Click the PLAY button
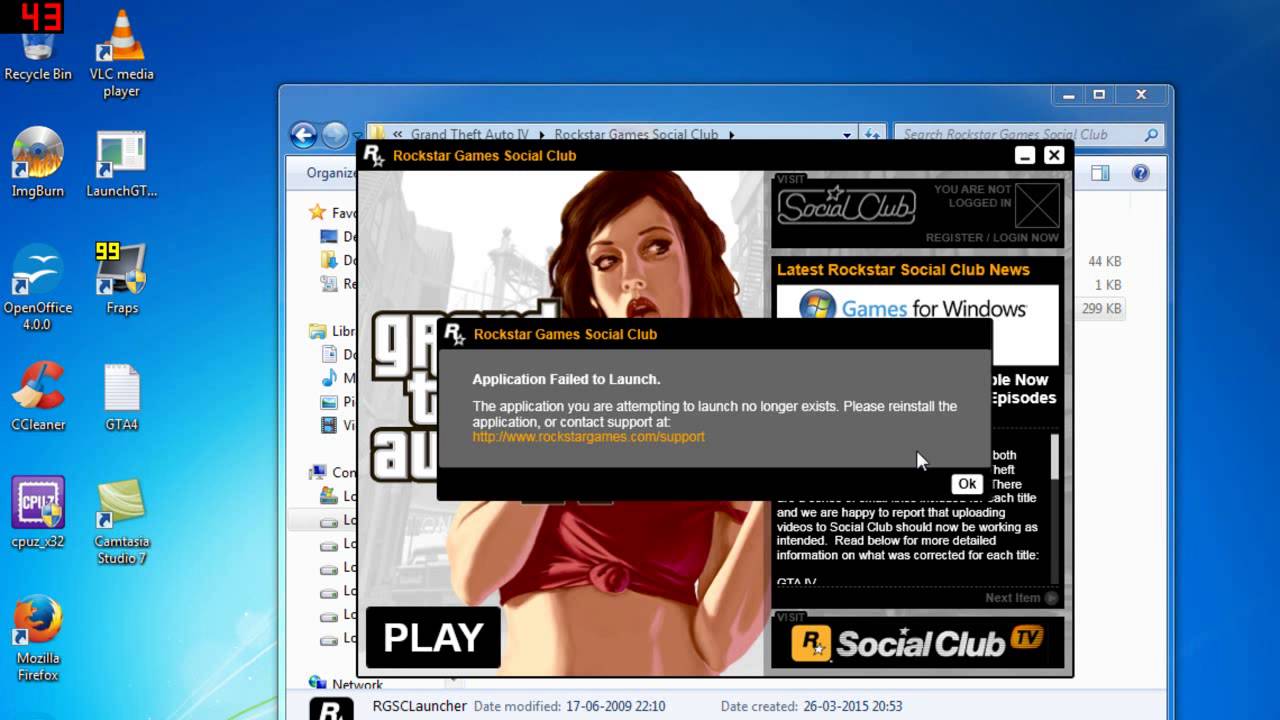This screenshot has height=720, width=1280. (x=433, y=637)
